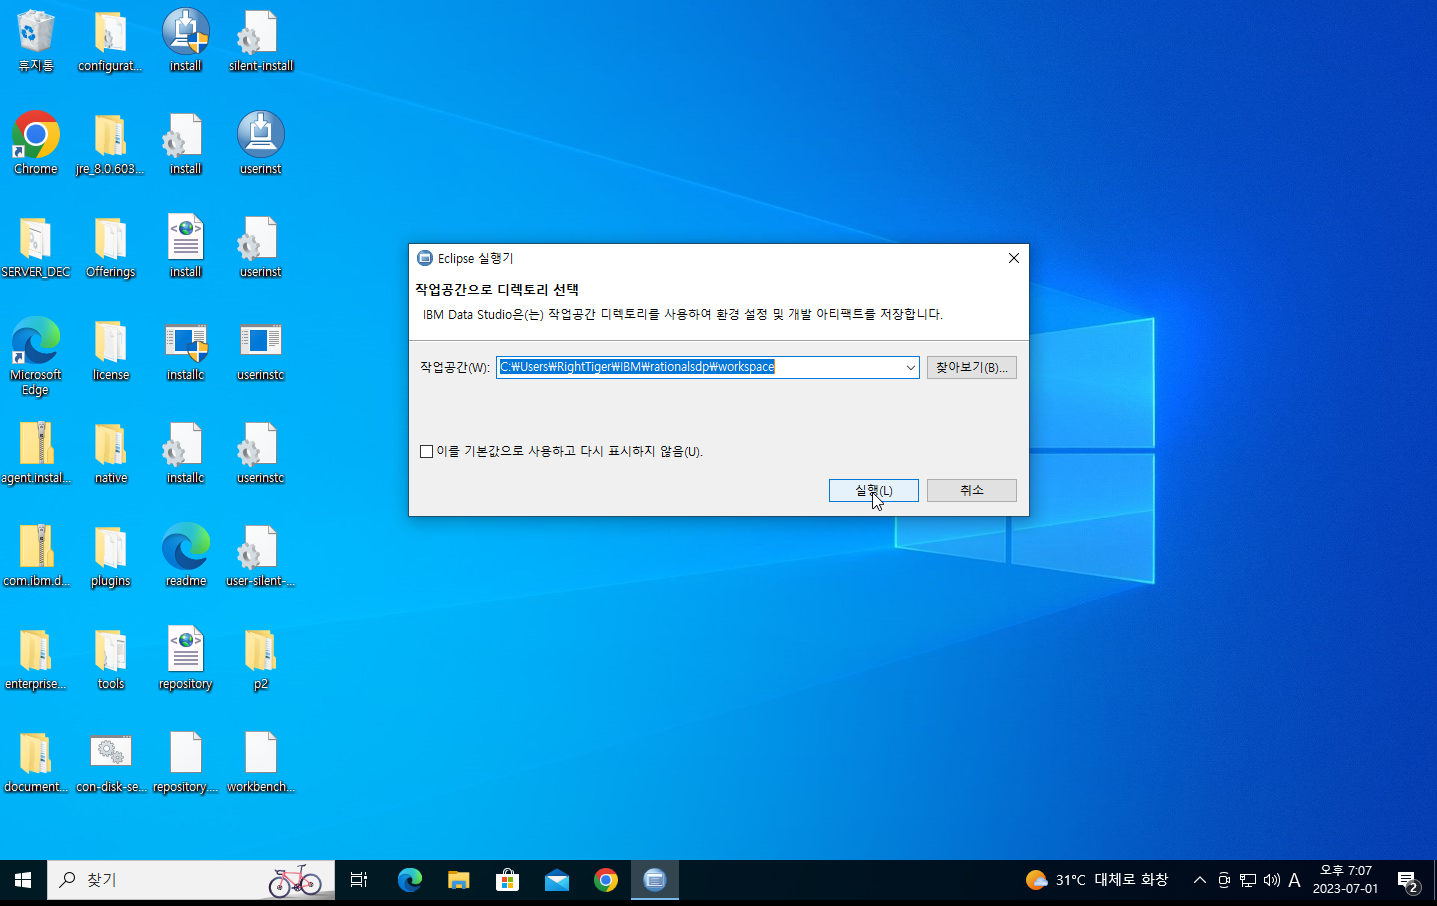The image size is (1437, 906).
Task: Show hidden system tray icons chevron
Action: click(1200, 880)
